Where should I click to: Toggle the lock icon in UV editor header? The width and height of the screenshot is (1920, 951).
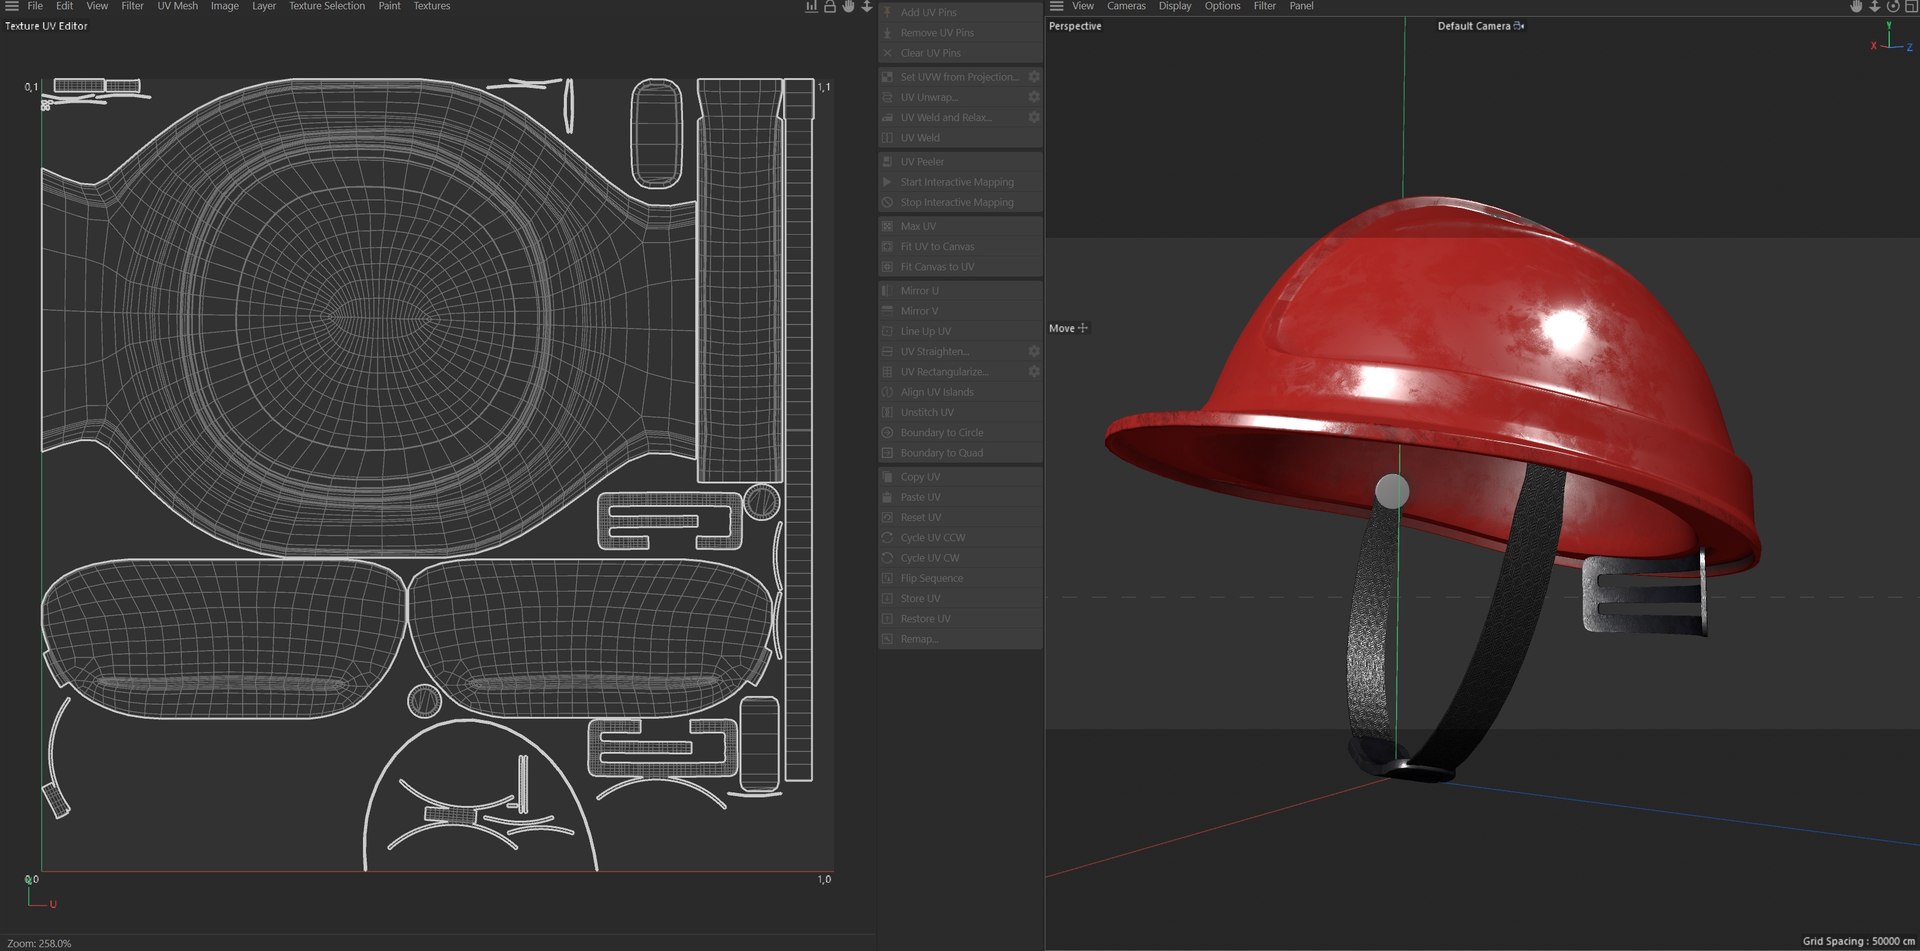click(829, 6)
